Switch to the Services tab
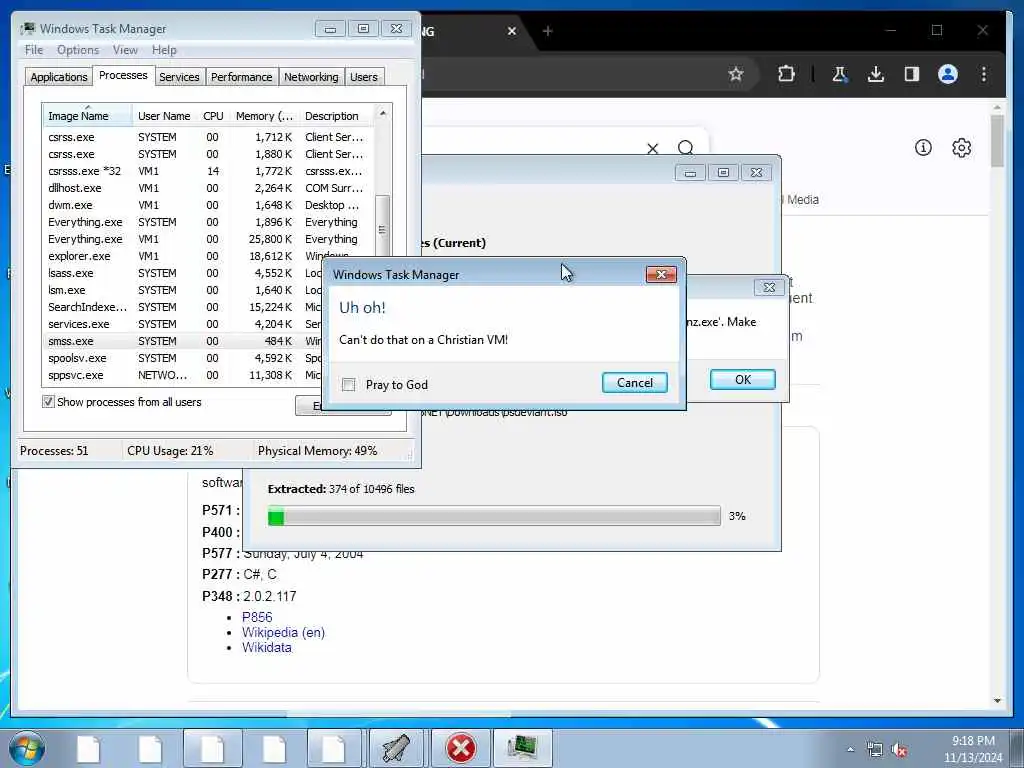The width and height of the screenshot is (1024, 768). click(x=180, y=77)
